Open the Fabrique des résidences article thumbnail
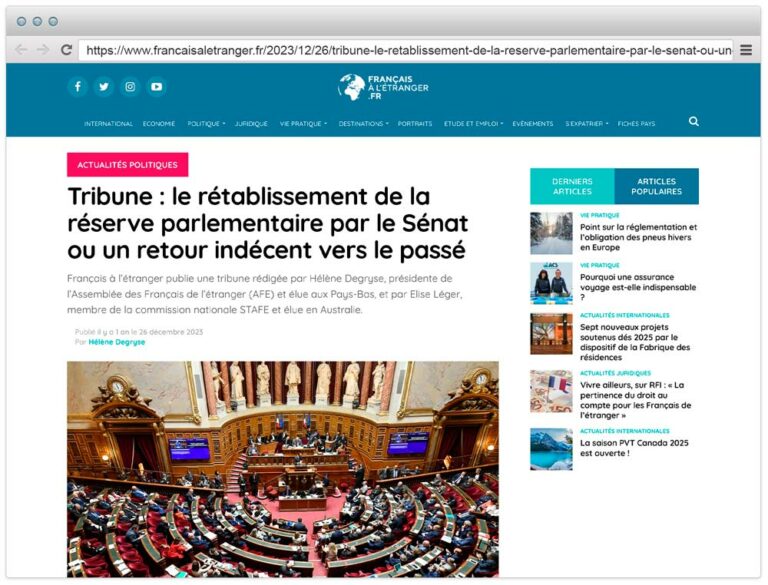This screenshot has width=768, height=585. [x=551, y=334]
